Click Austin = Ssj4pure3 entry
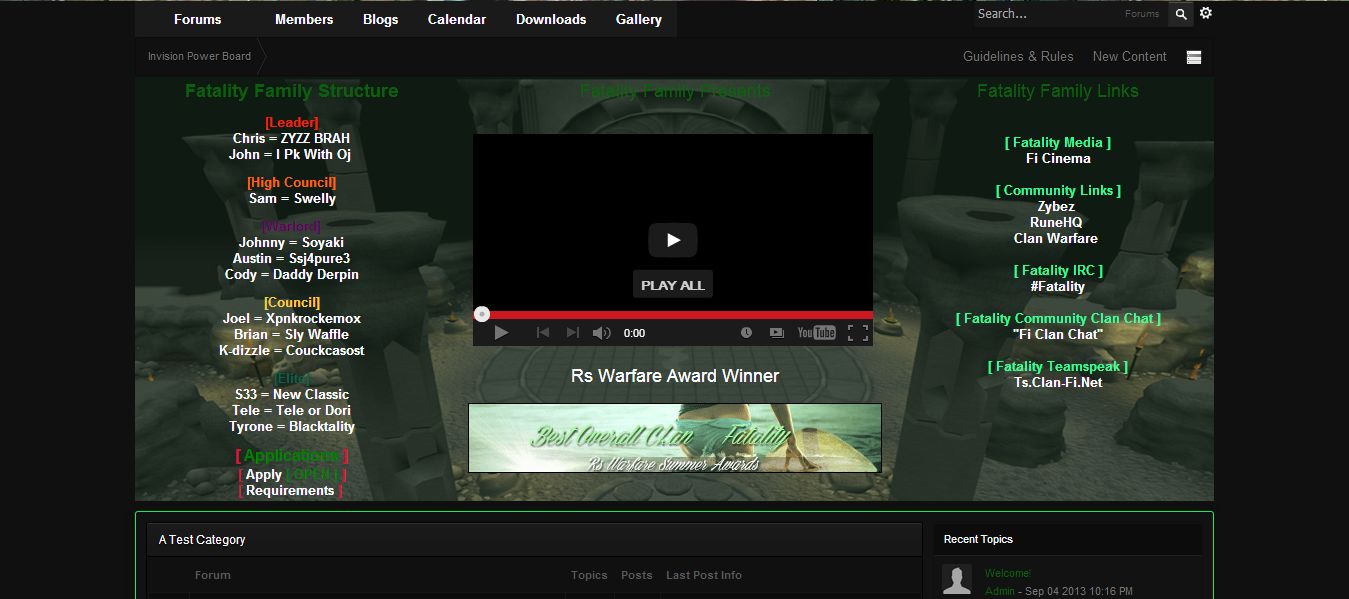 (x=291, y=258)
